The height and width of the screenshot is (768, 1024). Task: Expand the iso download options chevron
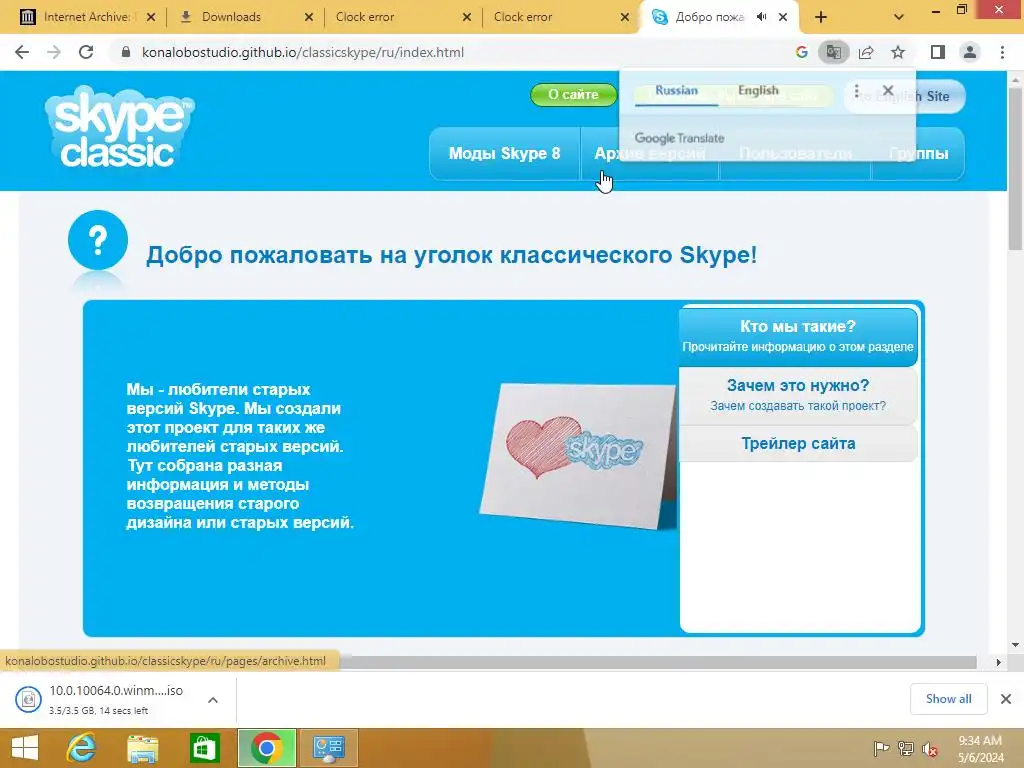click(x=212, y=699)
